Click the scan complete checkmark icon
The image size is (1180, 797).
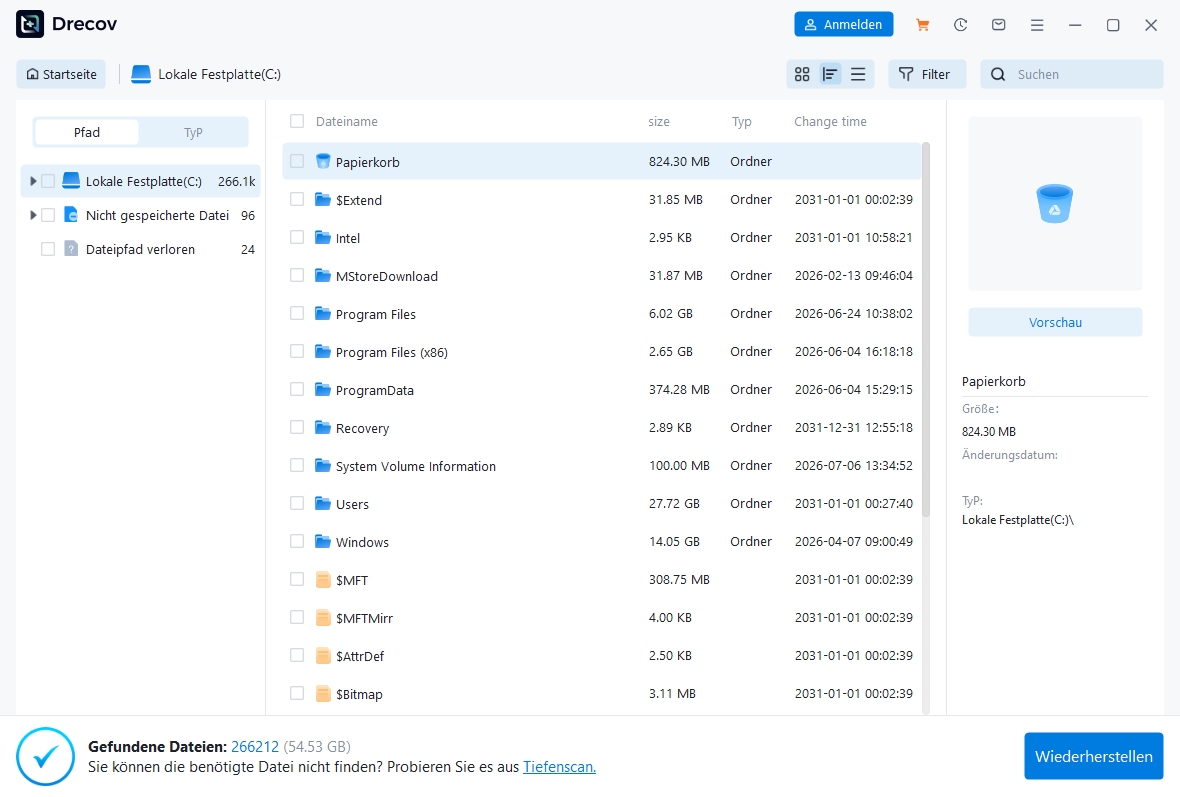pos(45,756)
